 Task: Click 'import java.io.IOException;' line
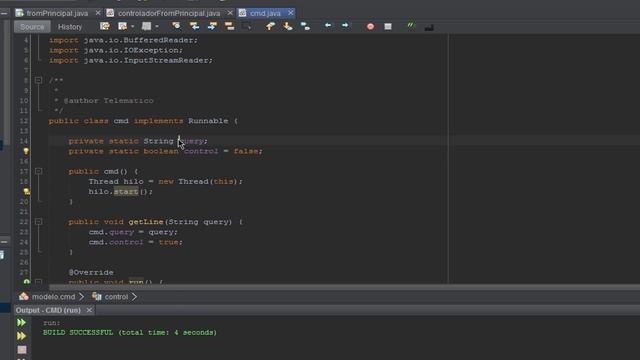point(116,50)
